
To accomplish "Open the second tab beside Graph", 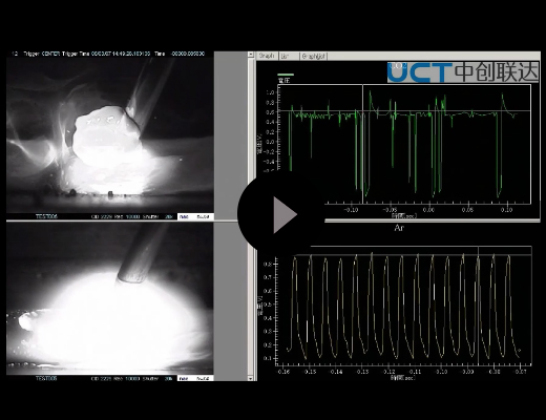I will [x=289, y=56].
